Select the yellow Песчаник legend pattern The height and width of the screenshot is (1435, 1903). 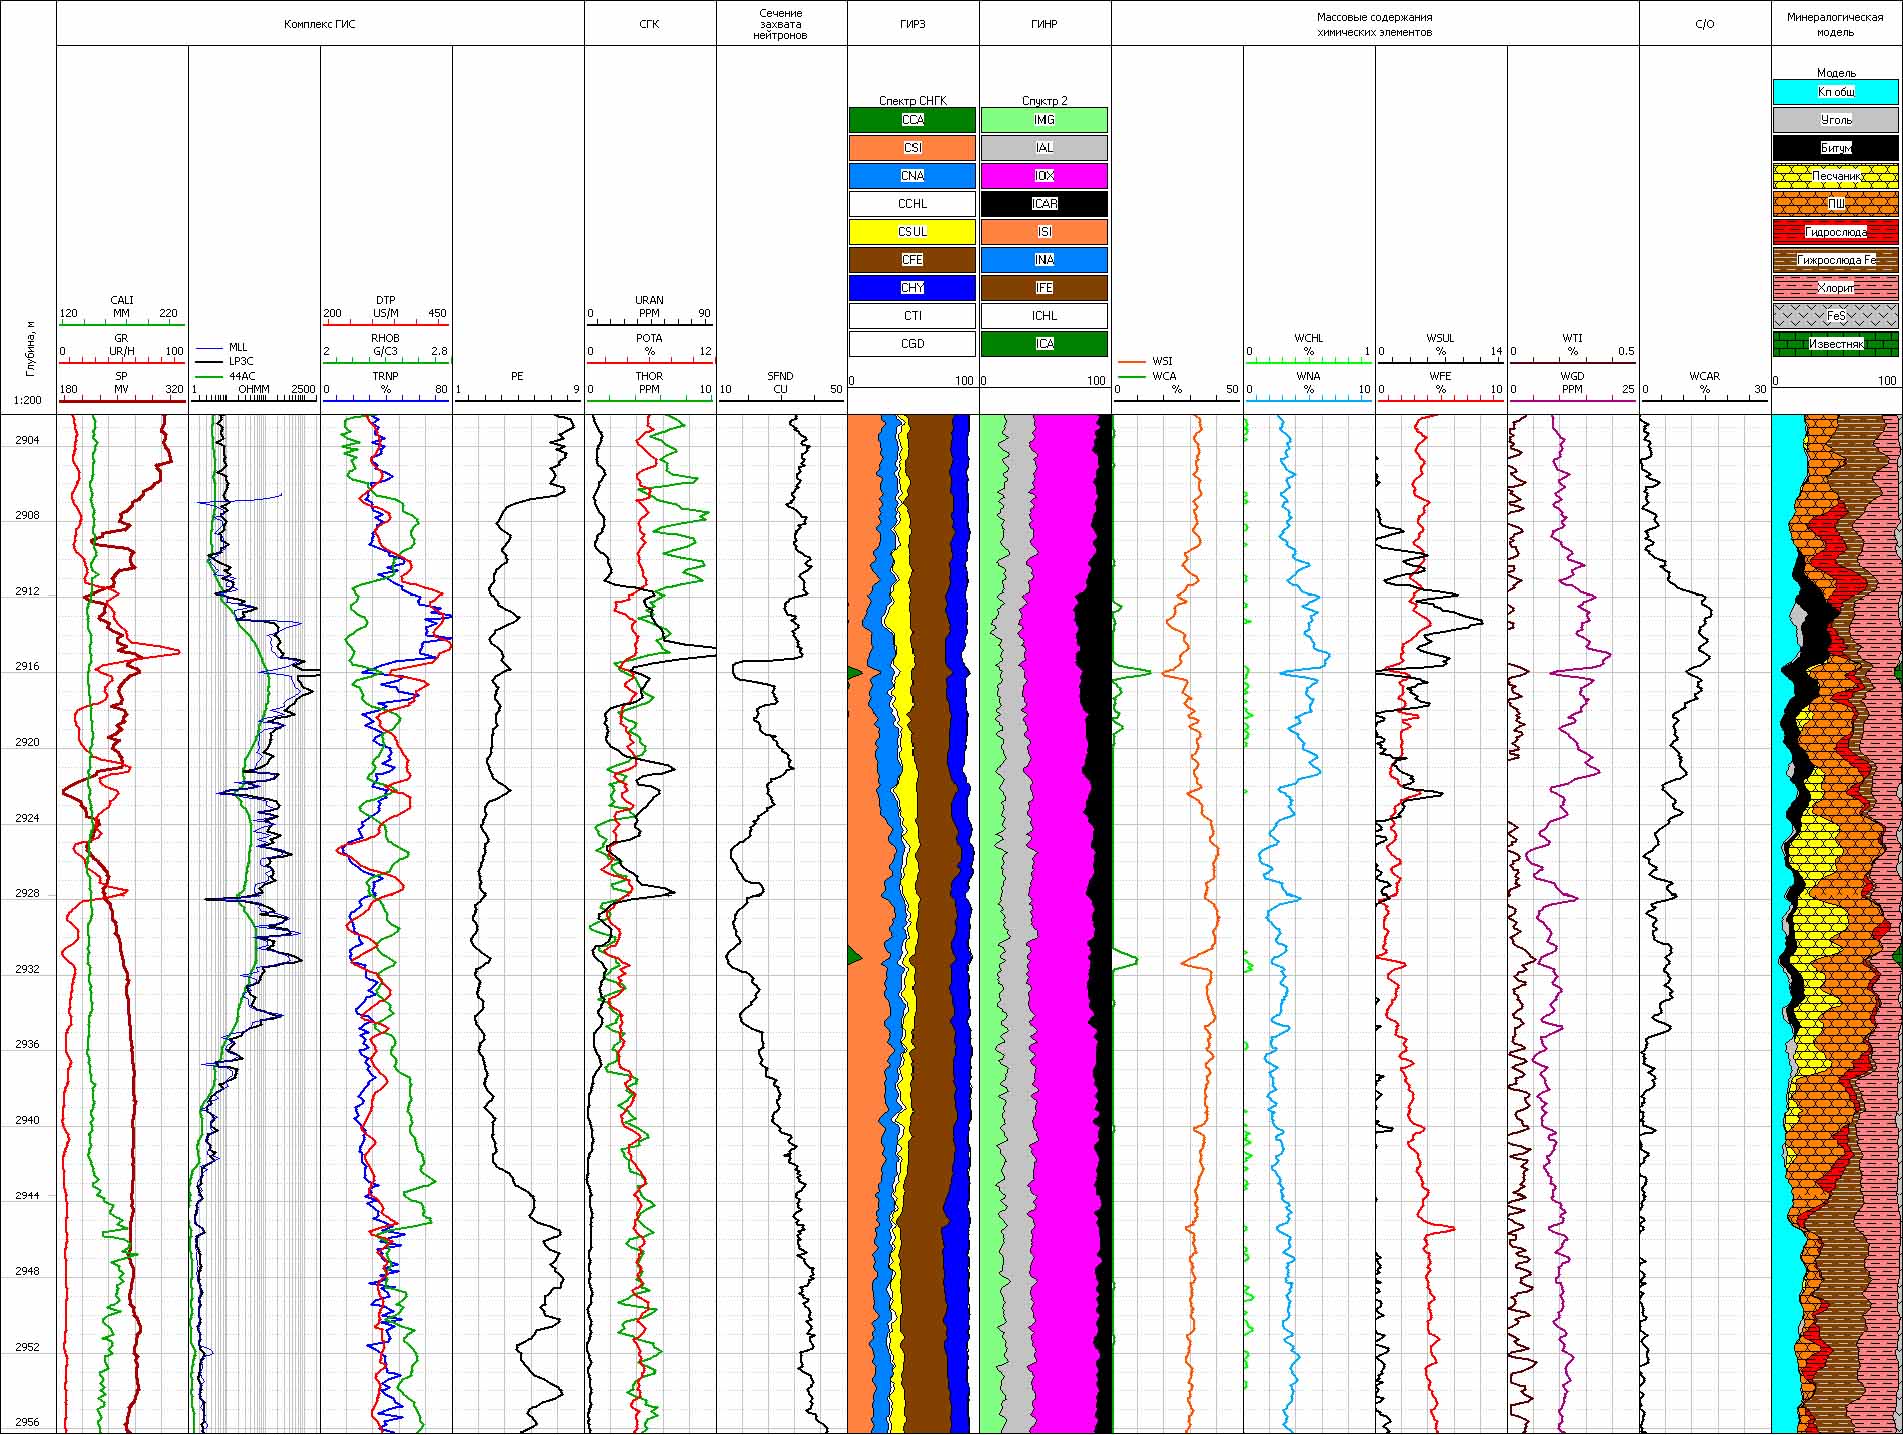pyautogui.click(x=1835, y=176)
